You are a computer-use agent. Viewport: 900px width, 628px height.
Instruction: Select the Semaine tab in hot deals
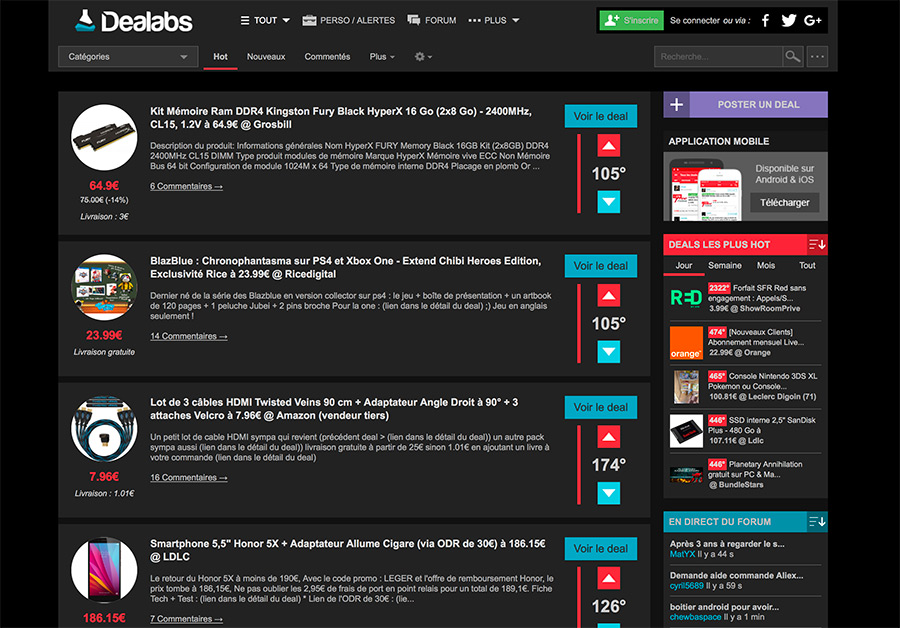[723, 265]
